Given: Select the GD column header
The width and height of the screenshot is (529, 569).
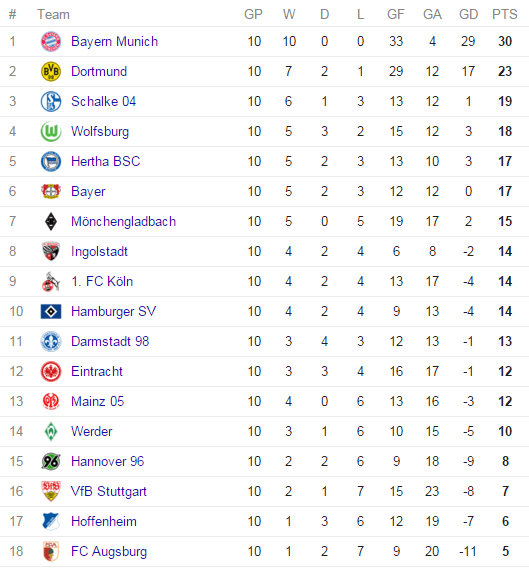Looking at the screenshot, I should 468,15.
